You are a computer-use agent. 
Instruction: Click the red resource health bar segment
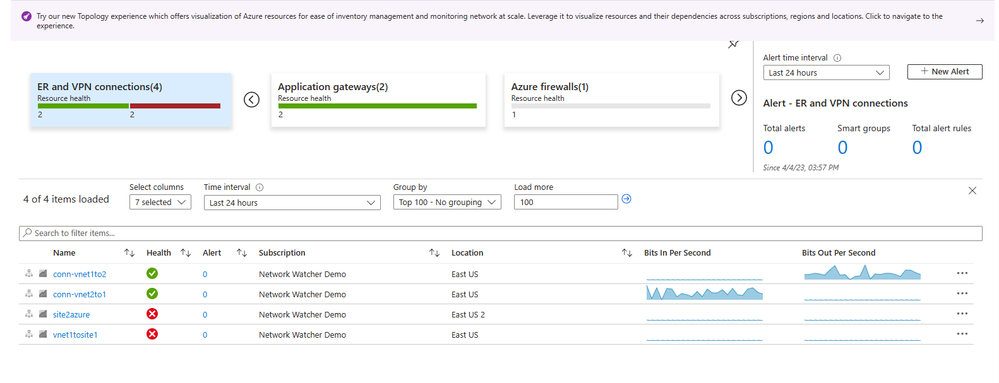[x=175, y=106]
